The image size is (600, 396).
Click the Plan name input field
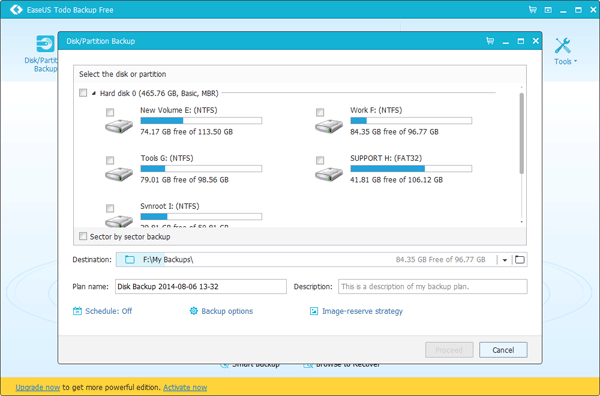tap(201, 287)
